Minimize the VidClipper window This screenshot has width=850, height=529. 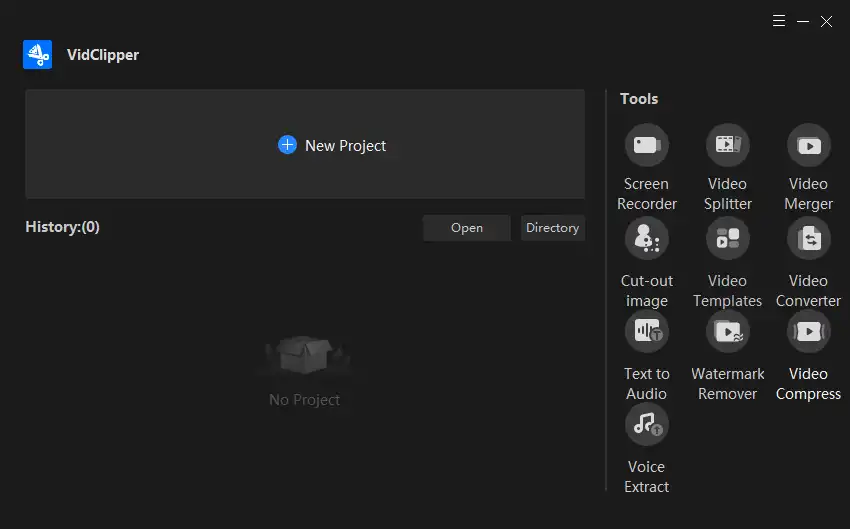click(x=803, y=21)
